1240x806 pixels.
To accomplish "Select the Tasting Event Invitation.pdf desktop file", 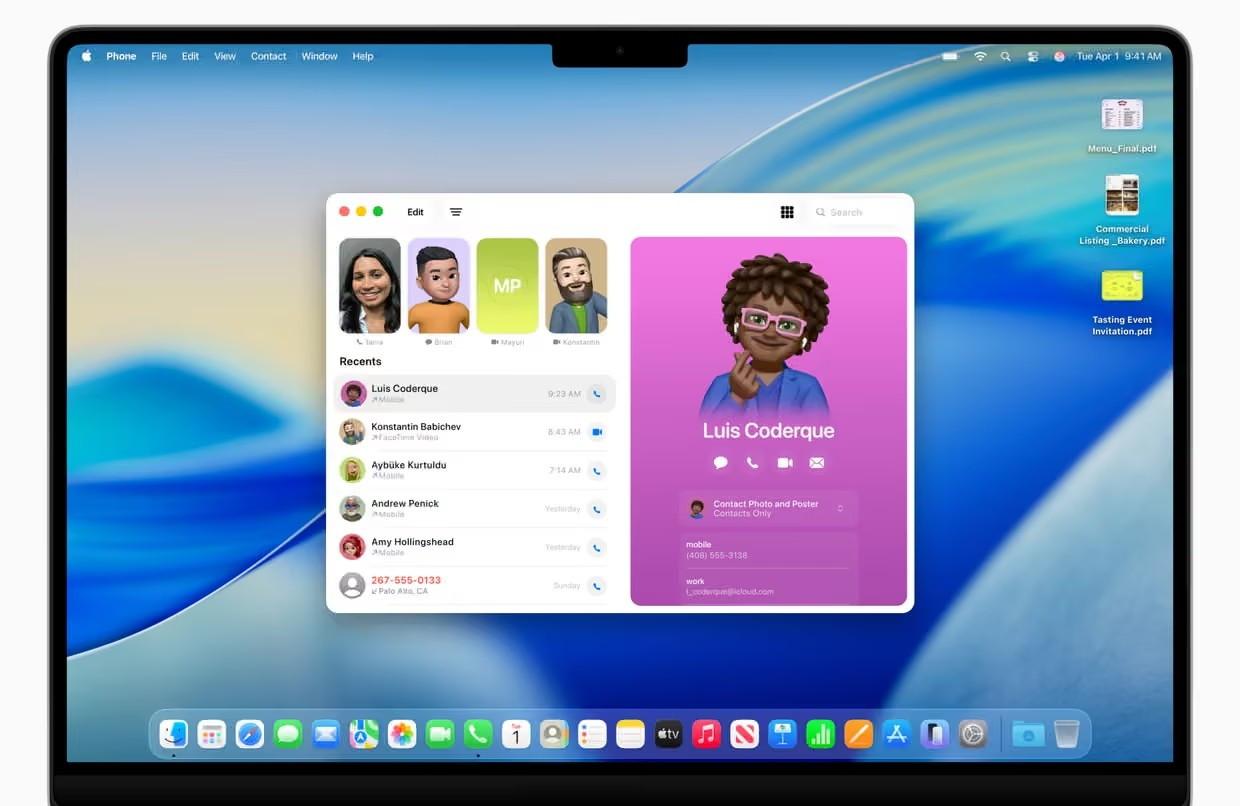I will 1122,304.
